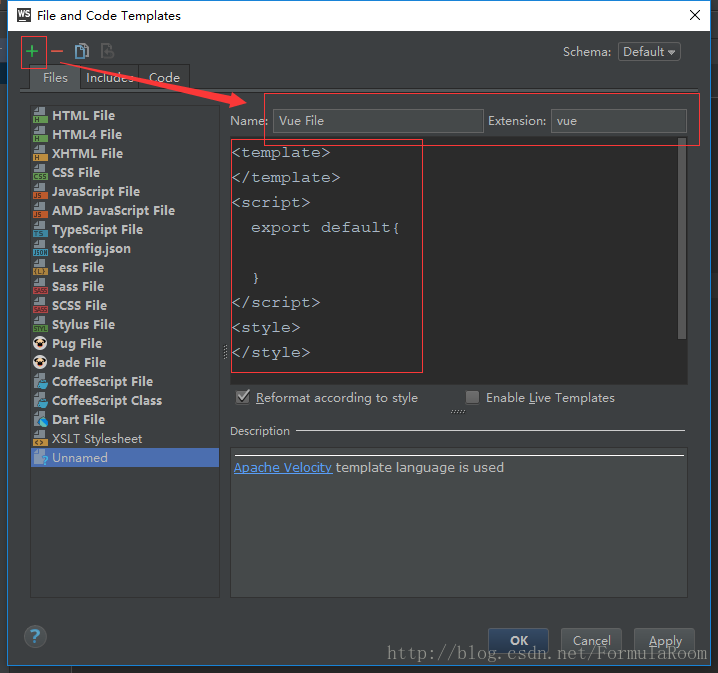
Task: Open the Apache Velocity link
Action: pos(283,467)
